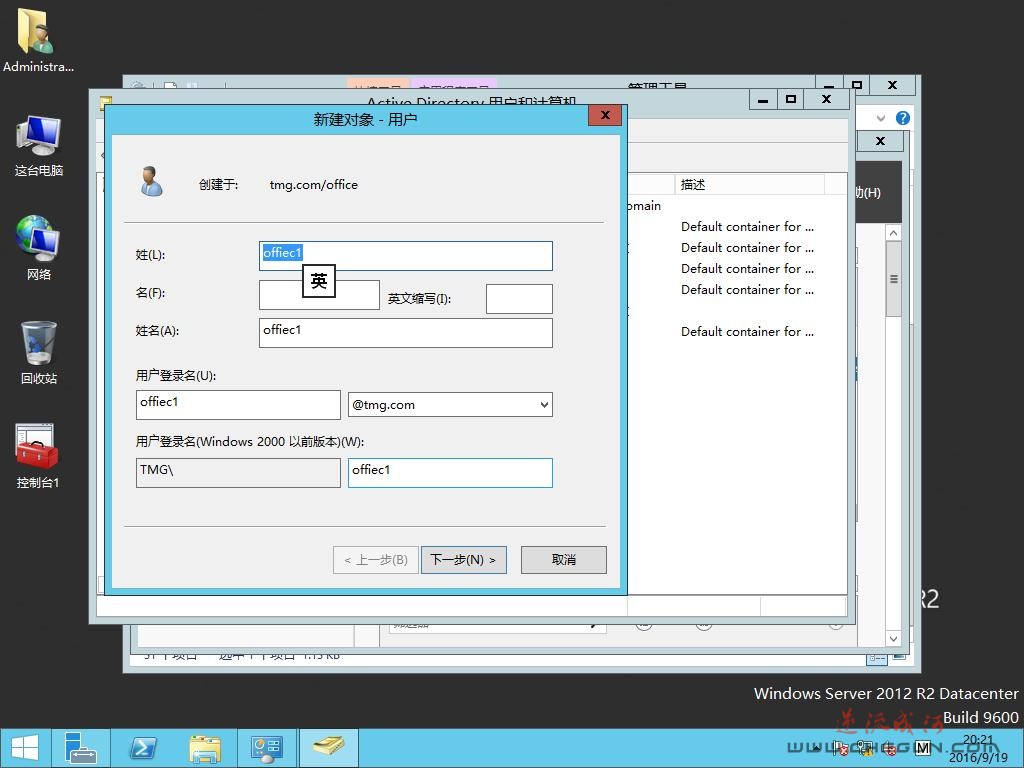The image size is (1024, 768).
Task: Click in the 姓名(A) full name field
Action: pos(406,333)
